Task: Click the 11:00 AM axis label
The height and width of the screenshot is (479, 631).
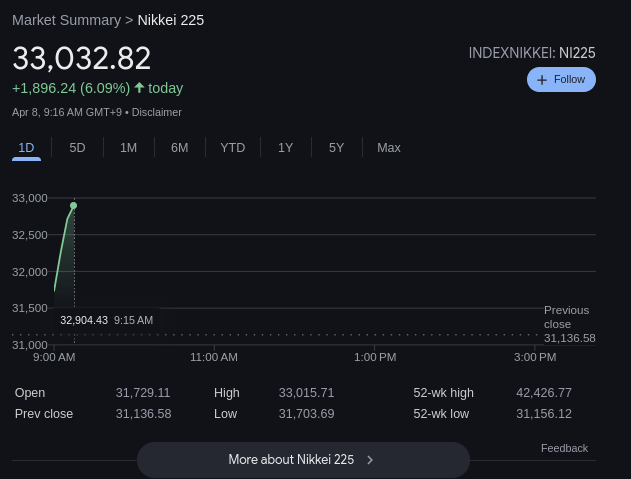Action: tap(214, 357)
